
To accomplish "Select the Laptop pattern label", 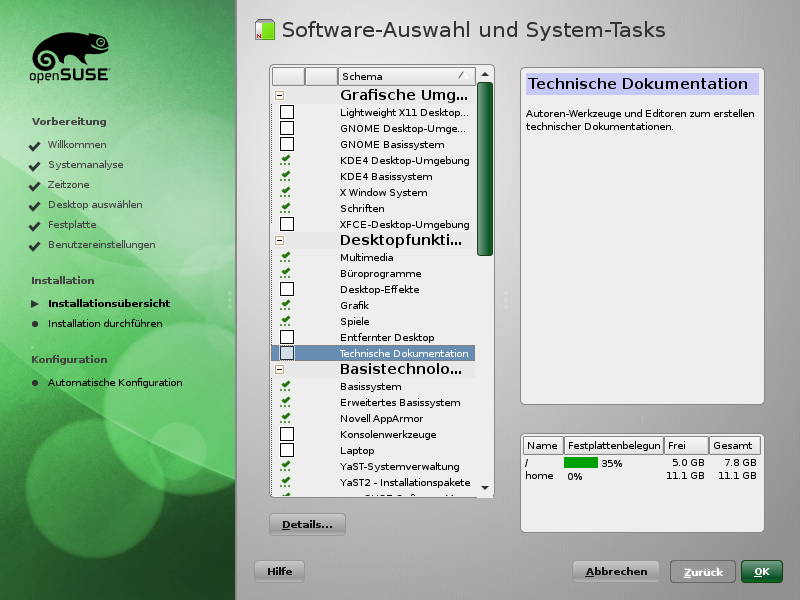I will click(x=357, y=451).
